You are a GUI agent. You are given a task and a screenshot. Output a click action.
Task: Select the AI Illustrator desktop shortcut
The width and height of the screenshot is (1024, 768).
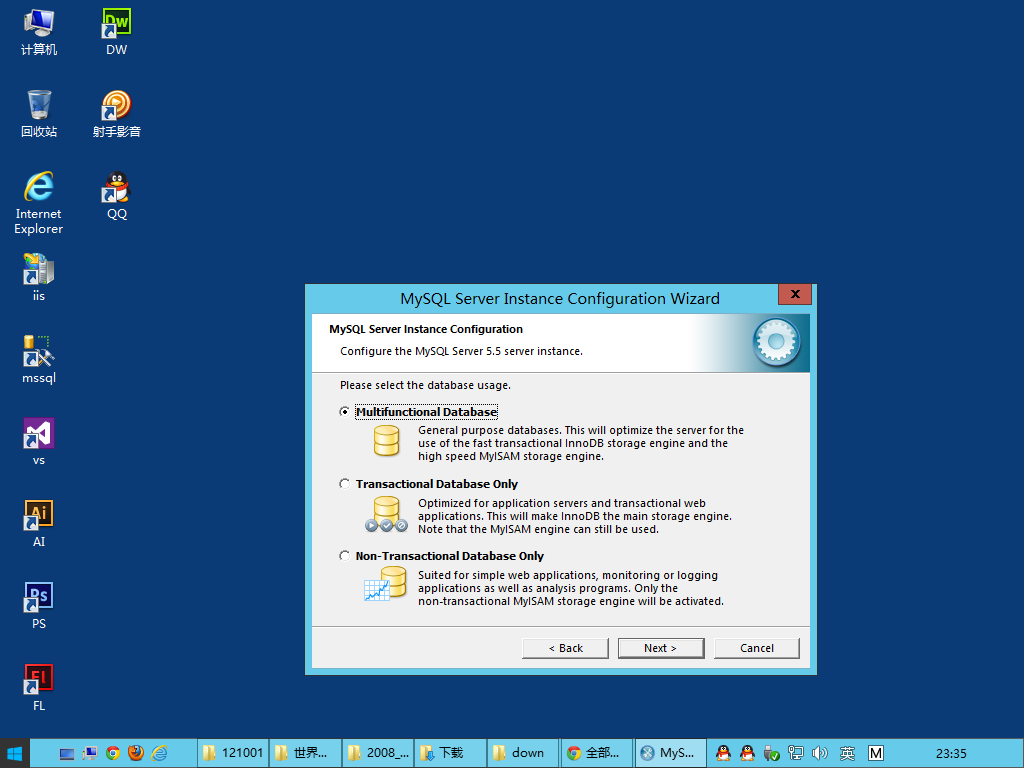pyautogui.click(x=39, y=524)
